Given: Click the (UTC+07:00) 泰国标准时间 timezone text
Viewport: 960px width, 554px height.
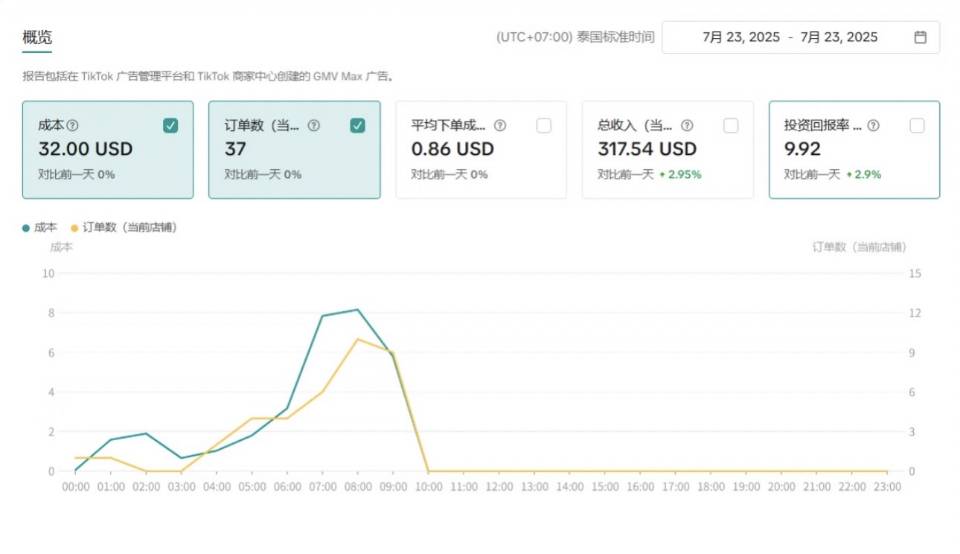Looking at the screenshot, I should point(575,37).
